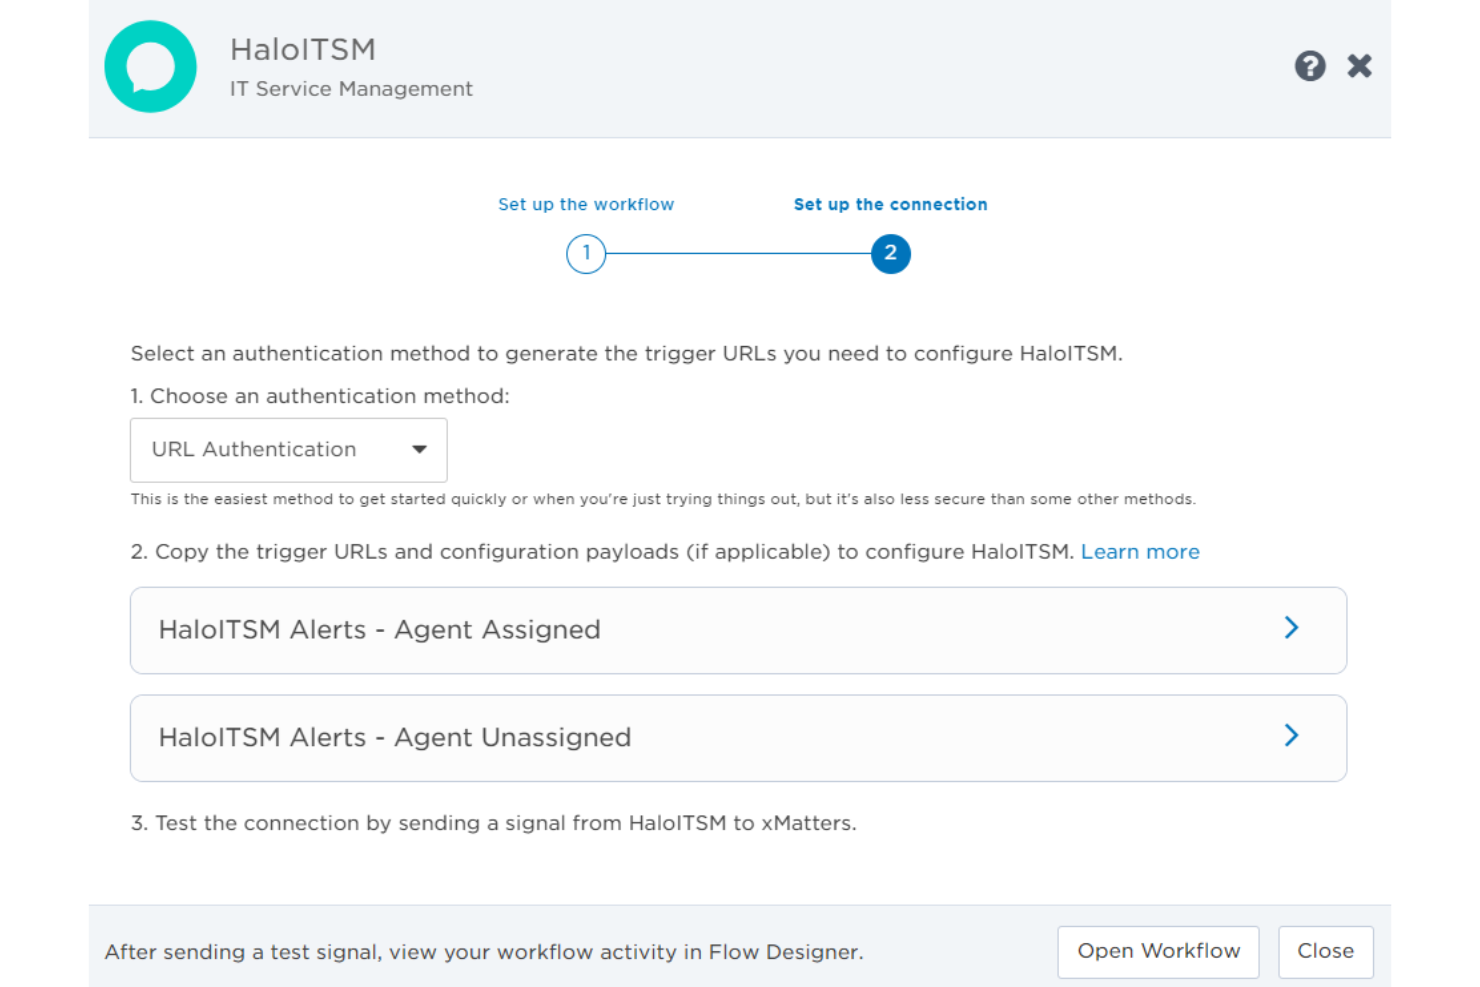The width and height of the screenshot is (1480, 987).
Task: Open help via the question mark icon
Action: tap(1310, 66)
